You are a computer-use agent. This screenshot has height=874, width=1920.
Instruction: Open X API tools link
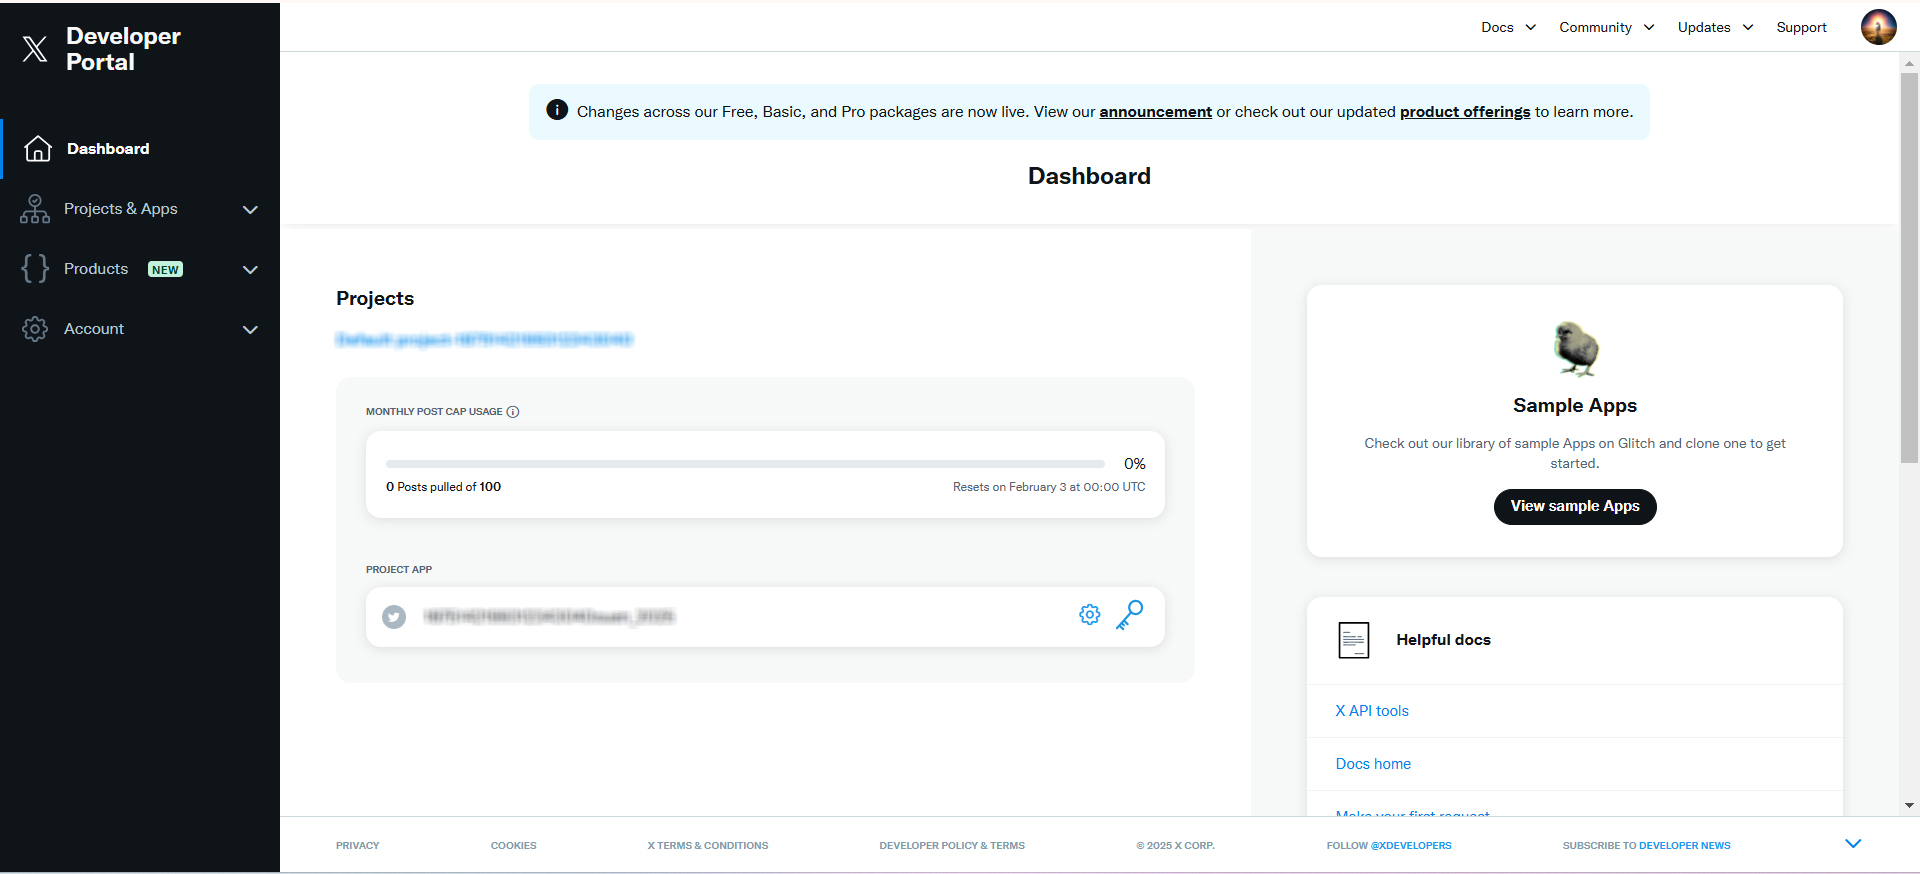tap(1372, 711)
